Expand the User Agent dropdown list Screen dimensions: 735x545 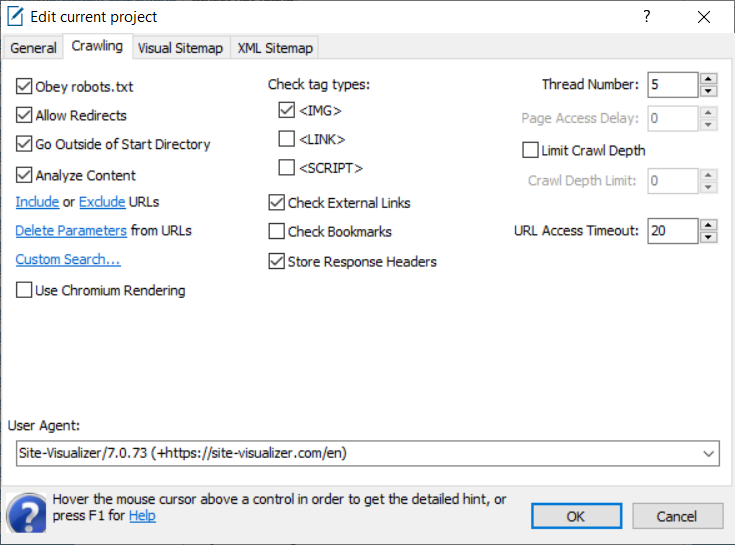pos(709,453)
